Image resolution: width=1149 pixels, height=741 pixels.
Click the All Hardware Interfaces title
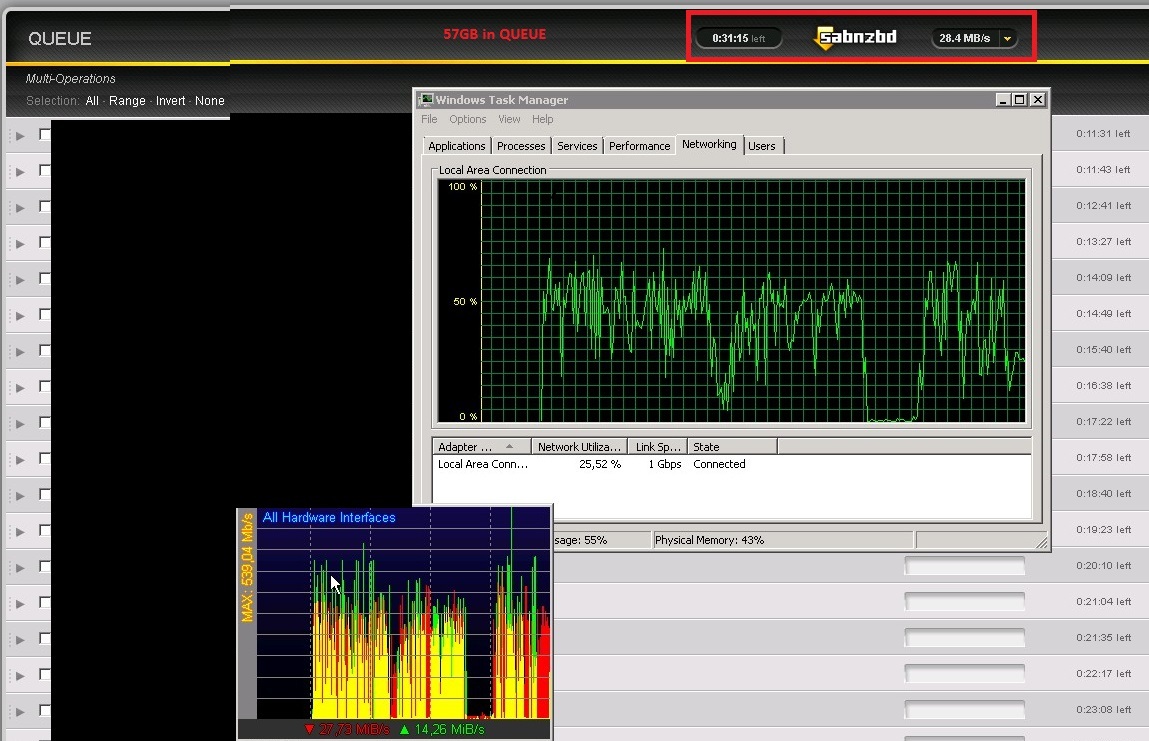(329, 517)
